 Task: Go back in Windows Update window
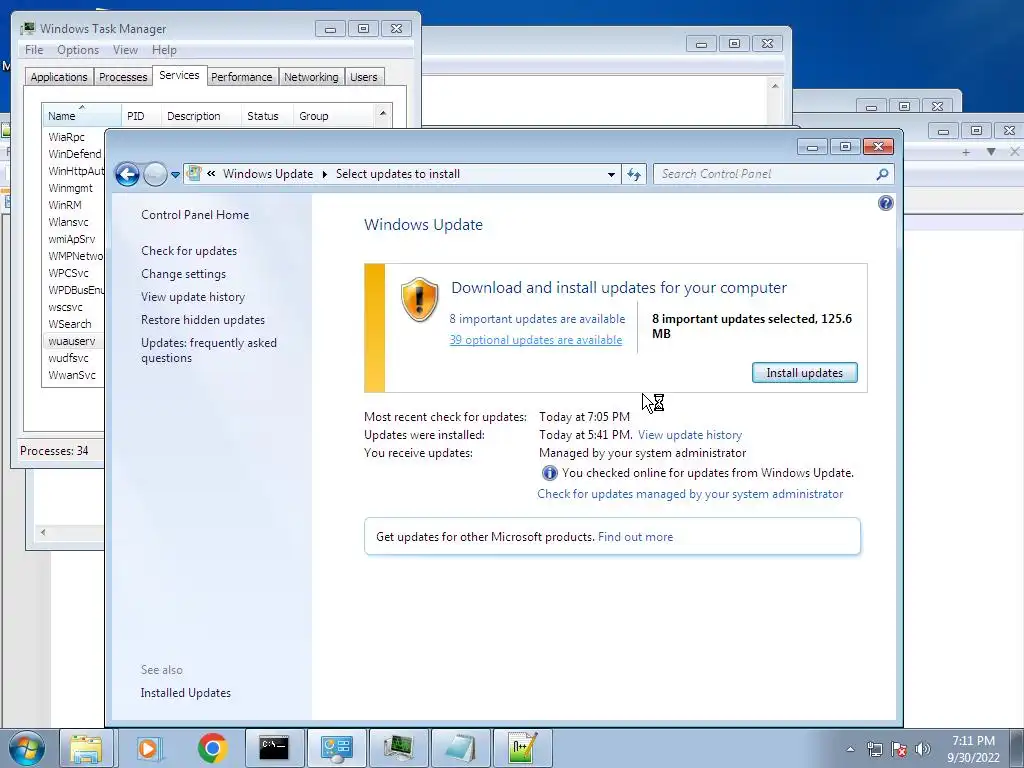[x=127, y=174]
